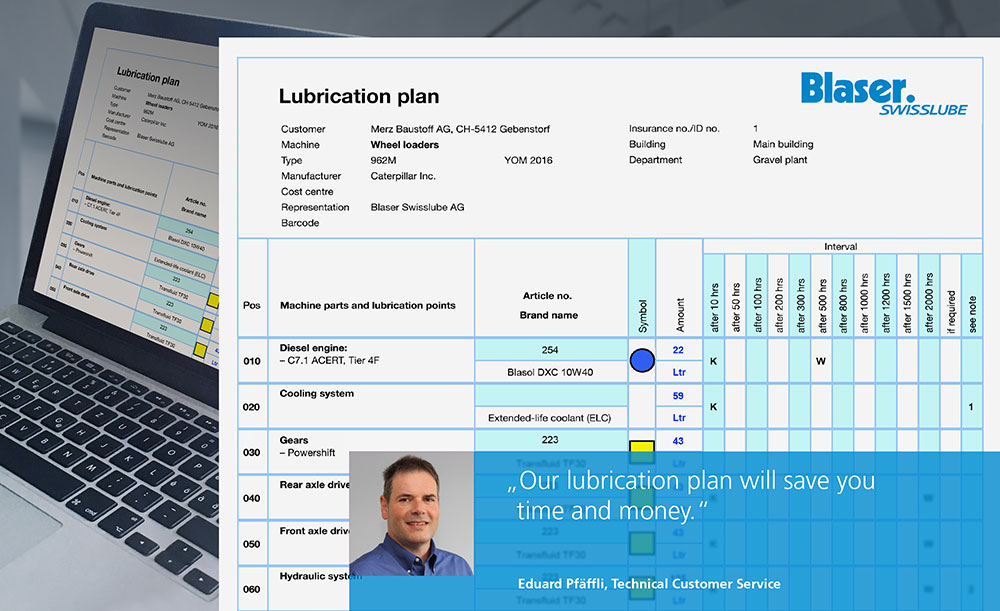Select the 'Wheel loaders' machine value
Image resolution: width=1000 pixels, height=611 pixels.
[x=404, y=145]
